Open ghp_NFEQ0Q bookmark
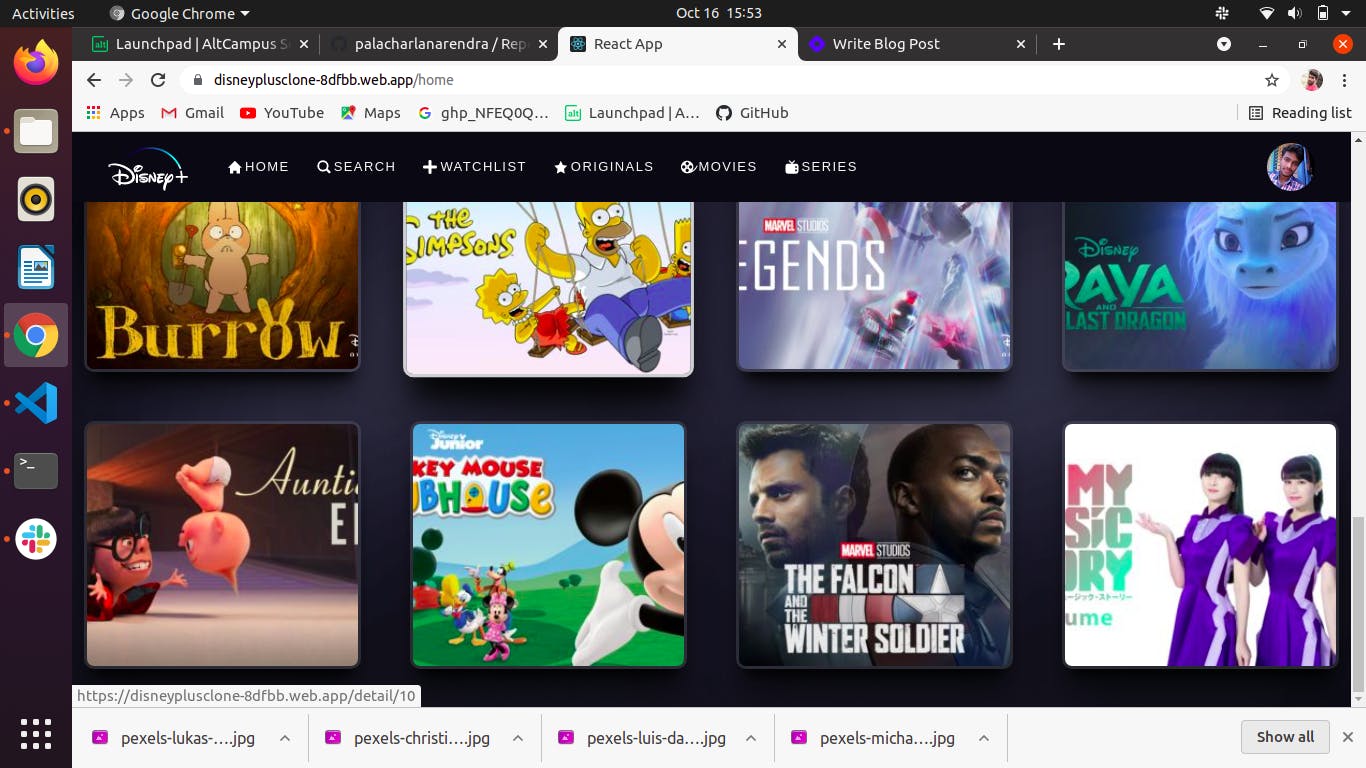1366x768 pixels. pyautogui.click(x=483, y=113)
